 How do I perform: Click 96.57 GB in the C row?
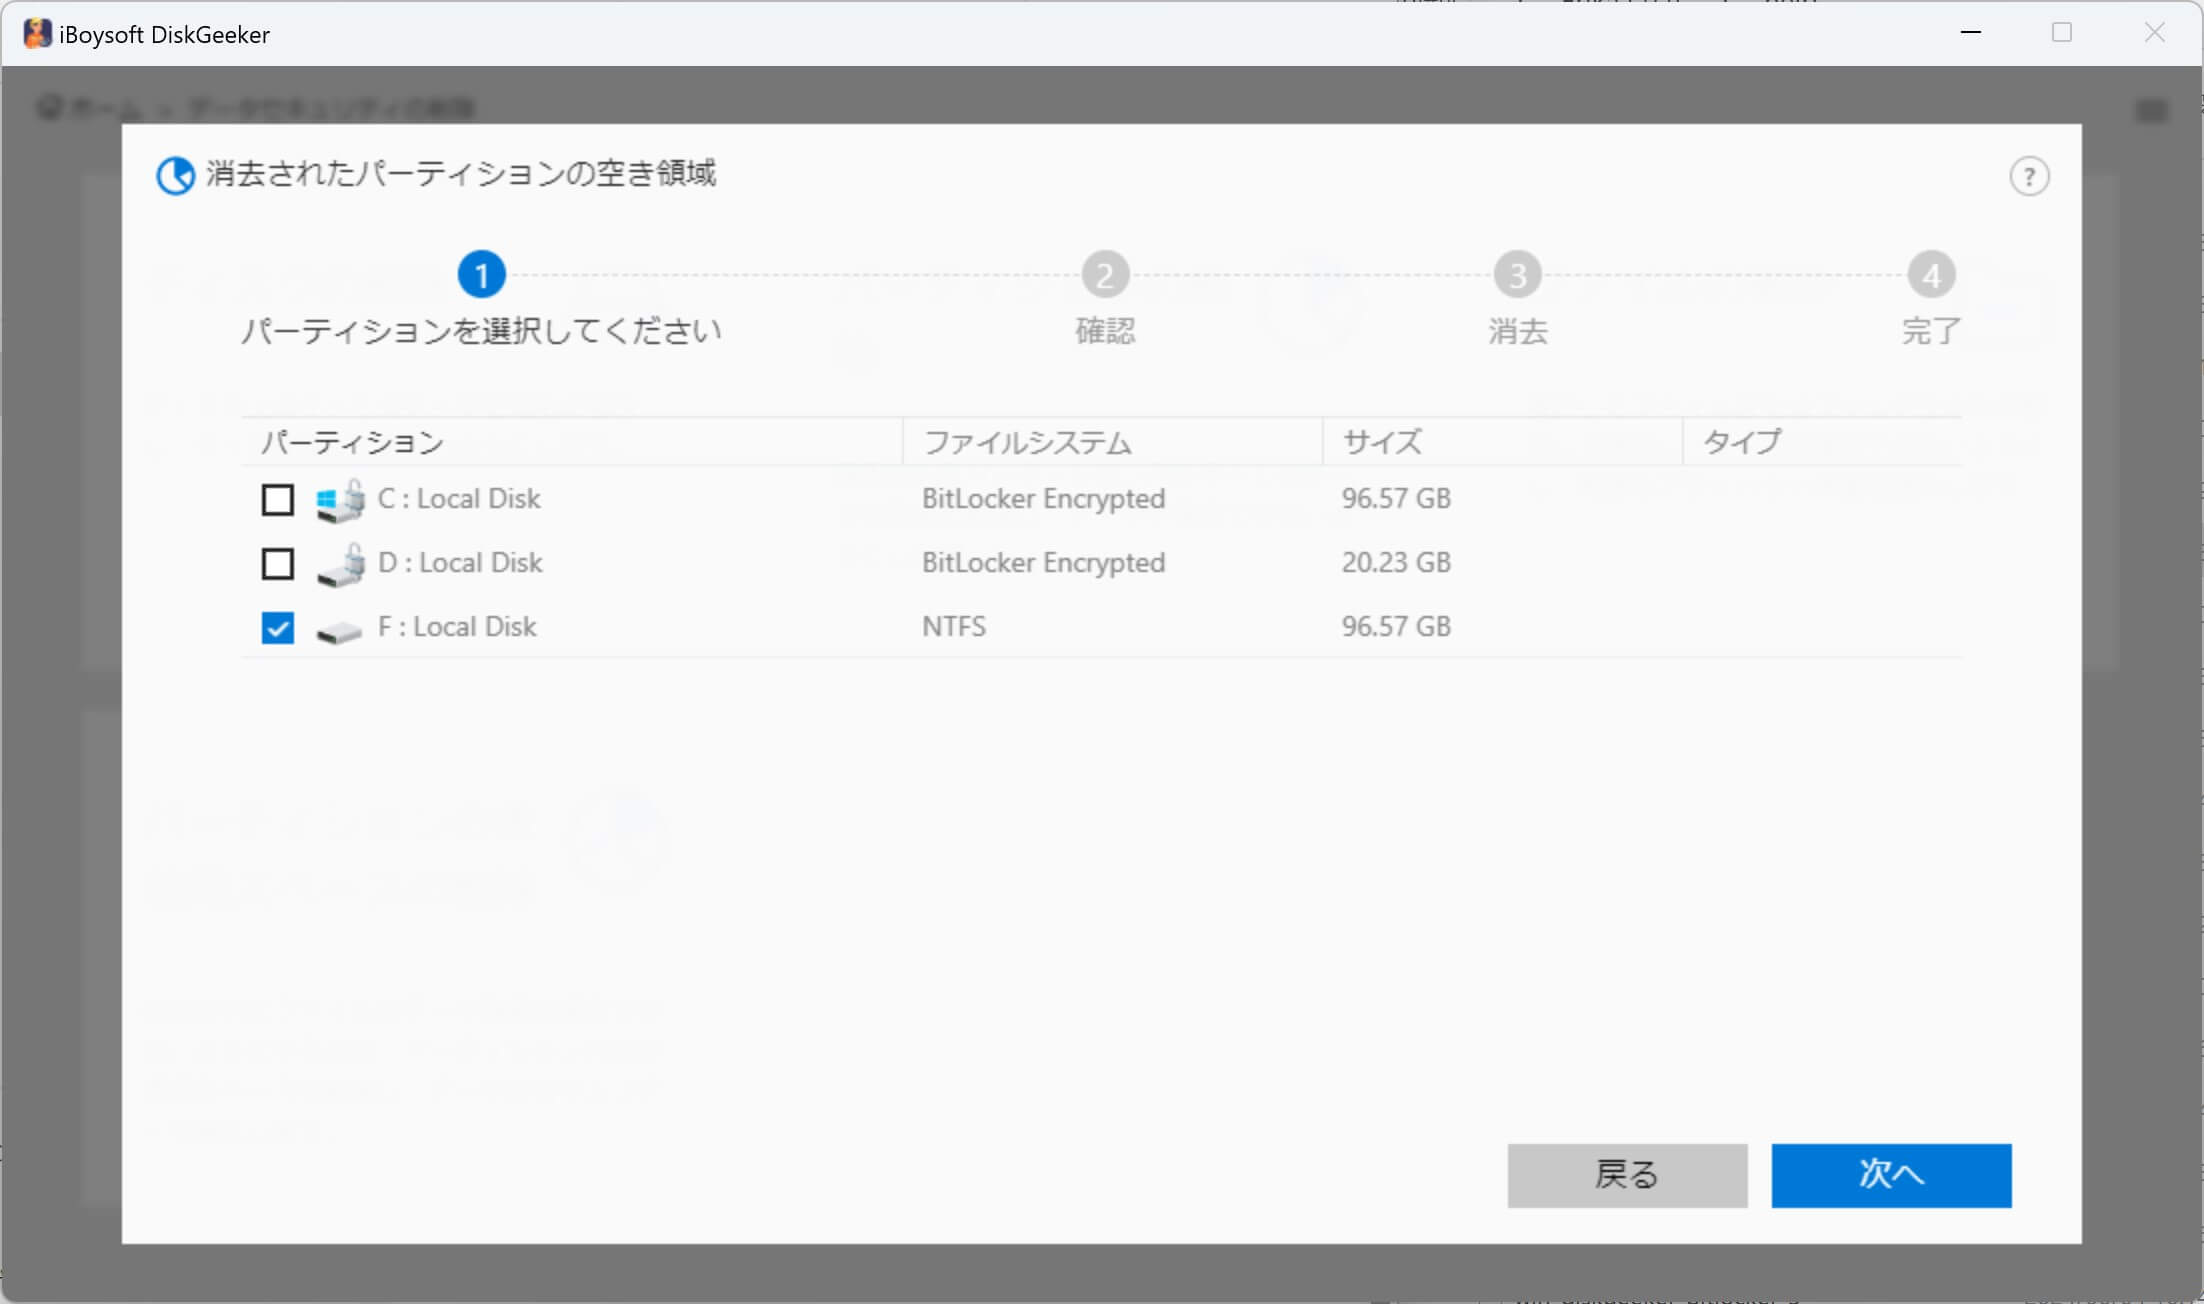click(x=1396, y=499)
